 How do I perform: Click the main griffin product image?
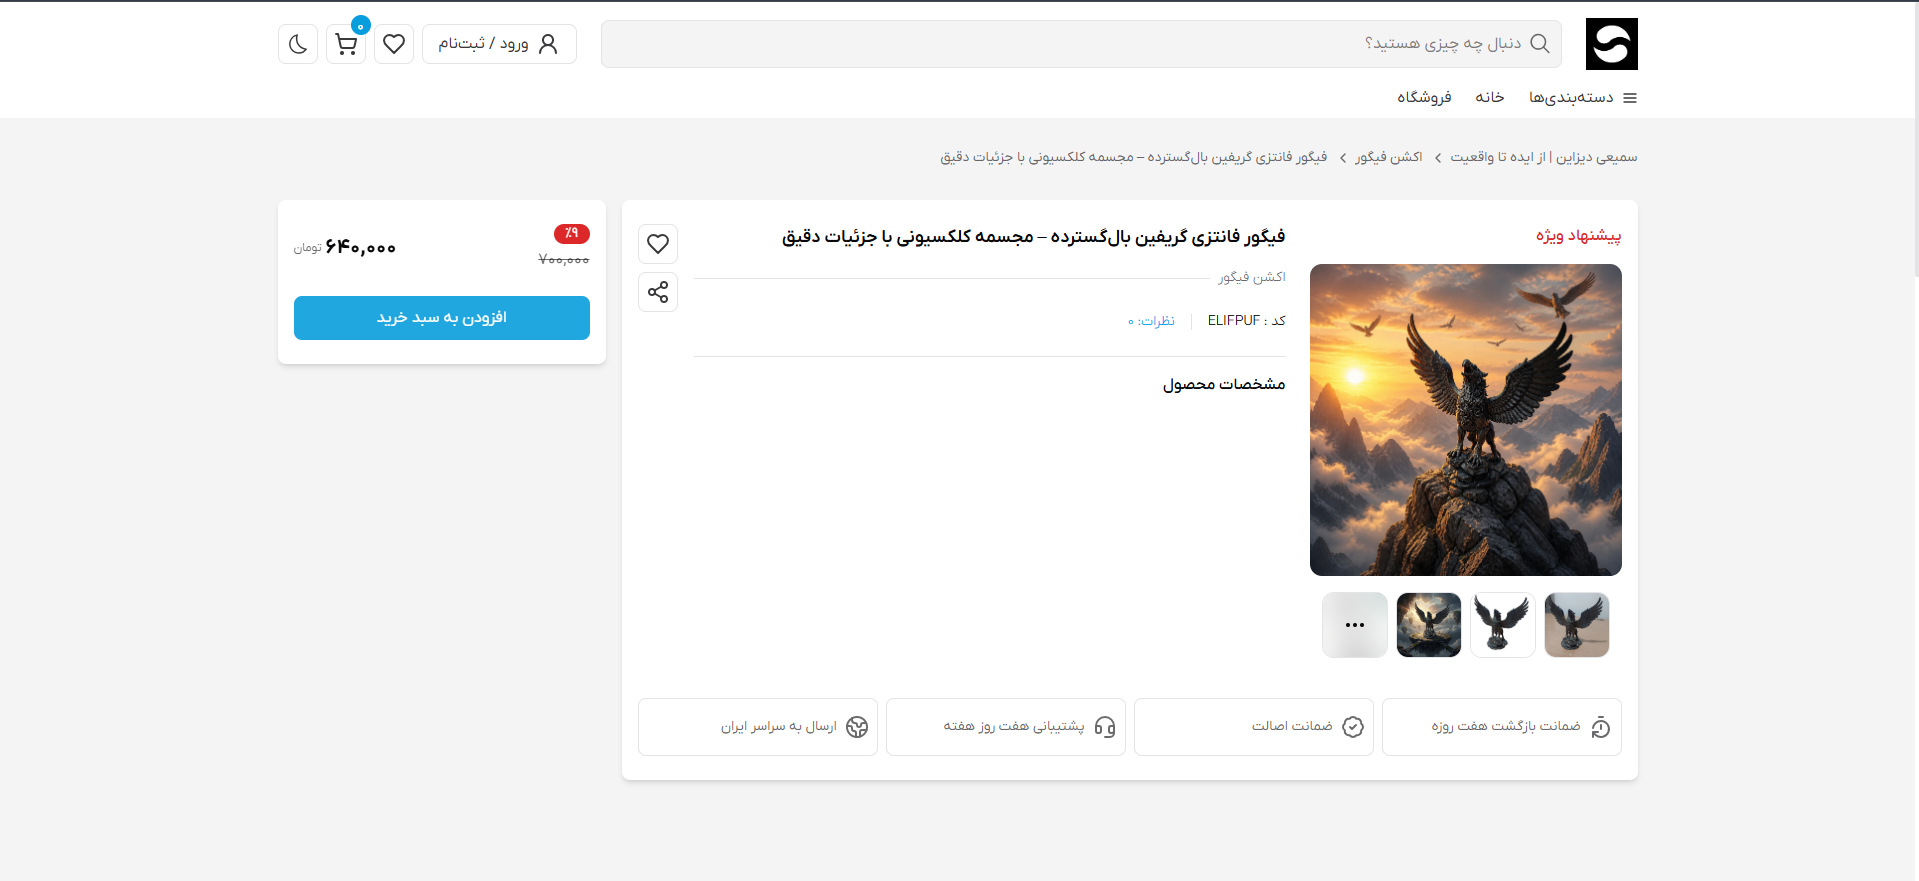pos(1466,420)
